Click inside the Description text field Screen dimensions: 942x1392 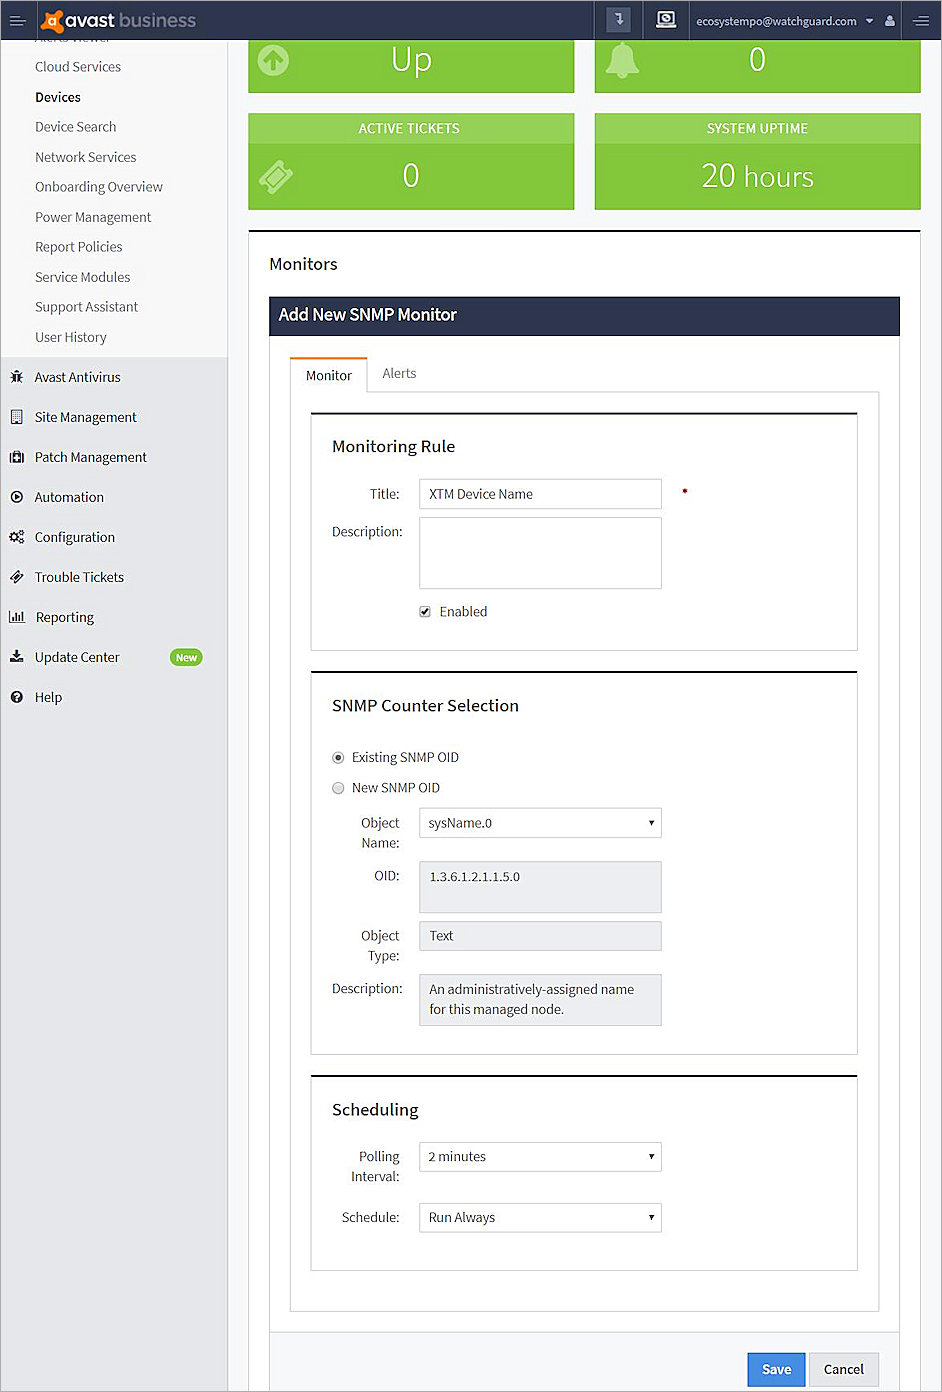pos(540,553)
